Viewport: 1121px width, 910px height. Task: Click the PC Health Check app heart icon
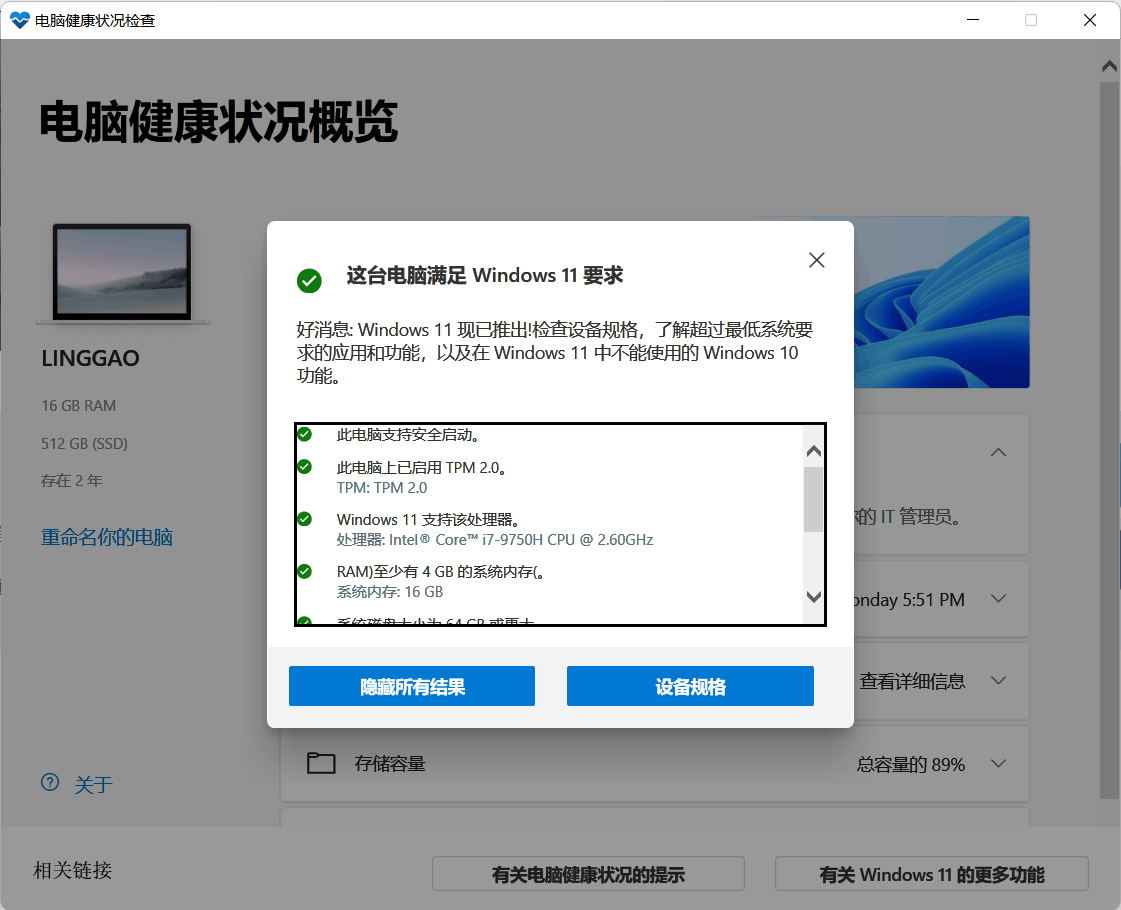[20, 20]
